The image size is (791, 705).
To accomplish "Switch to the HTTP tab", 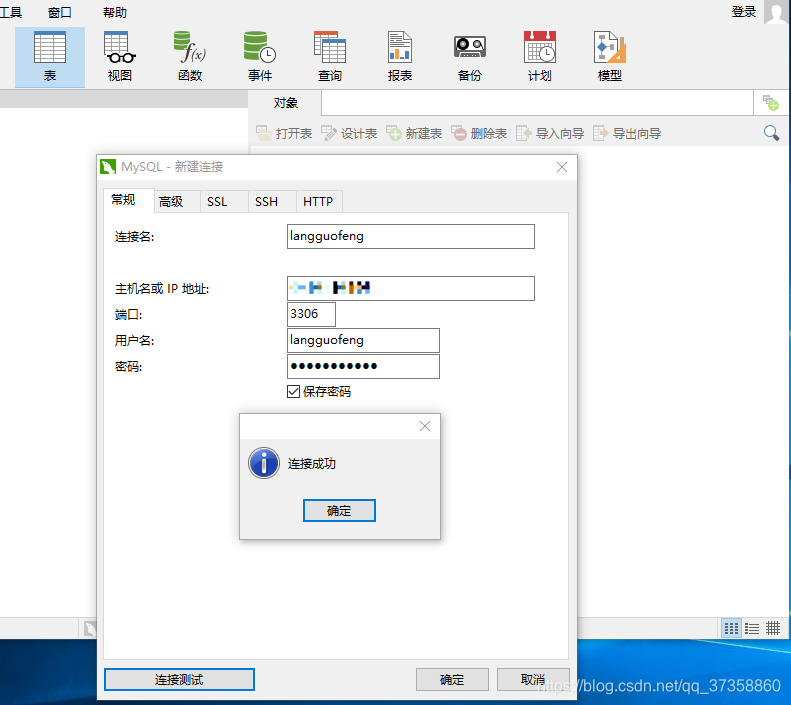I will coord(318,202).
